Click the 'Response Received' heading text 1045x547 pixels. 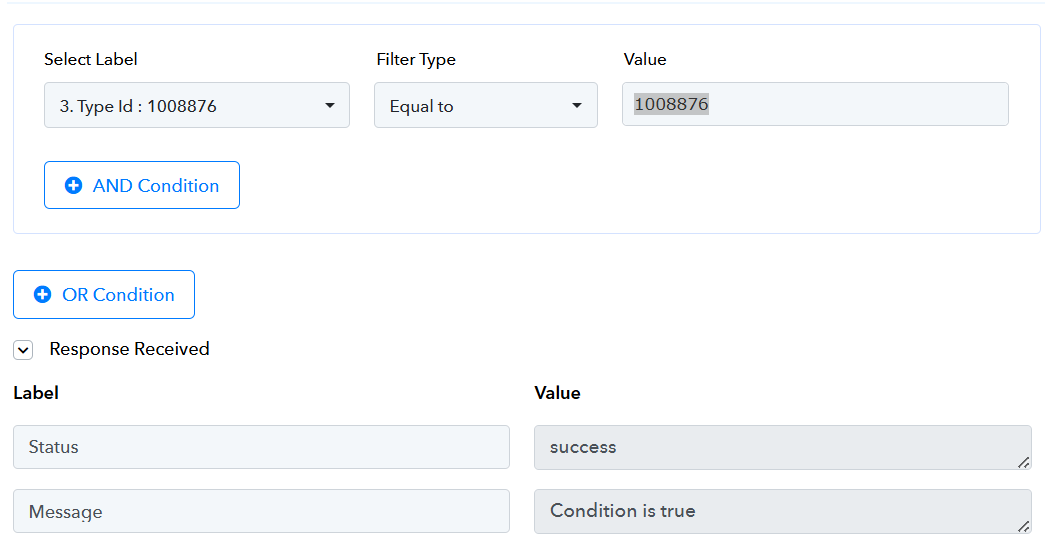129,349
